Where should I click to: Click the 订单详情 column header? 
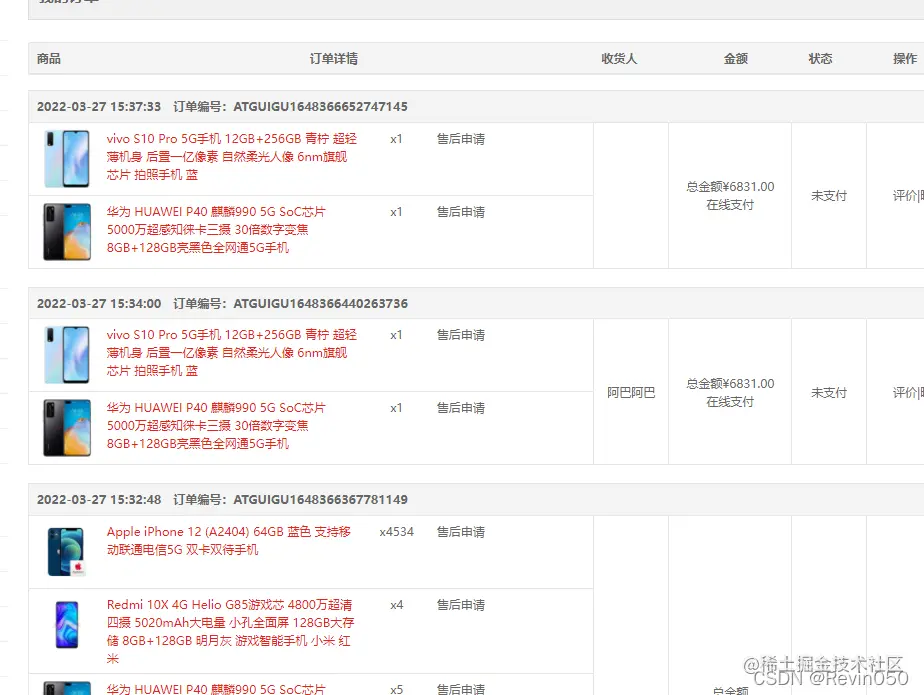[x=334, y=58]
